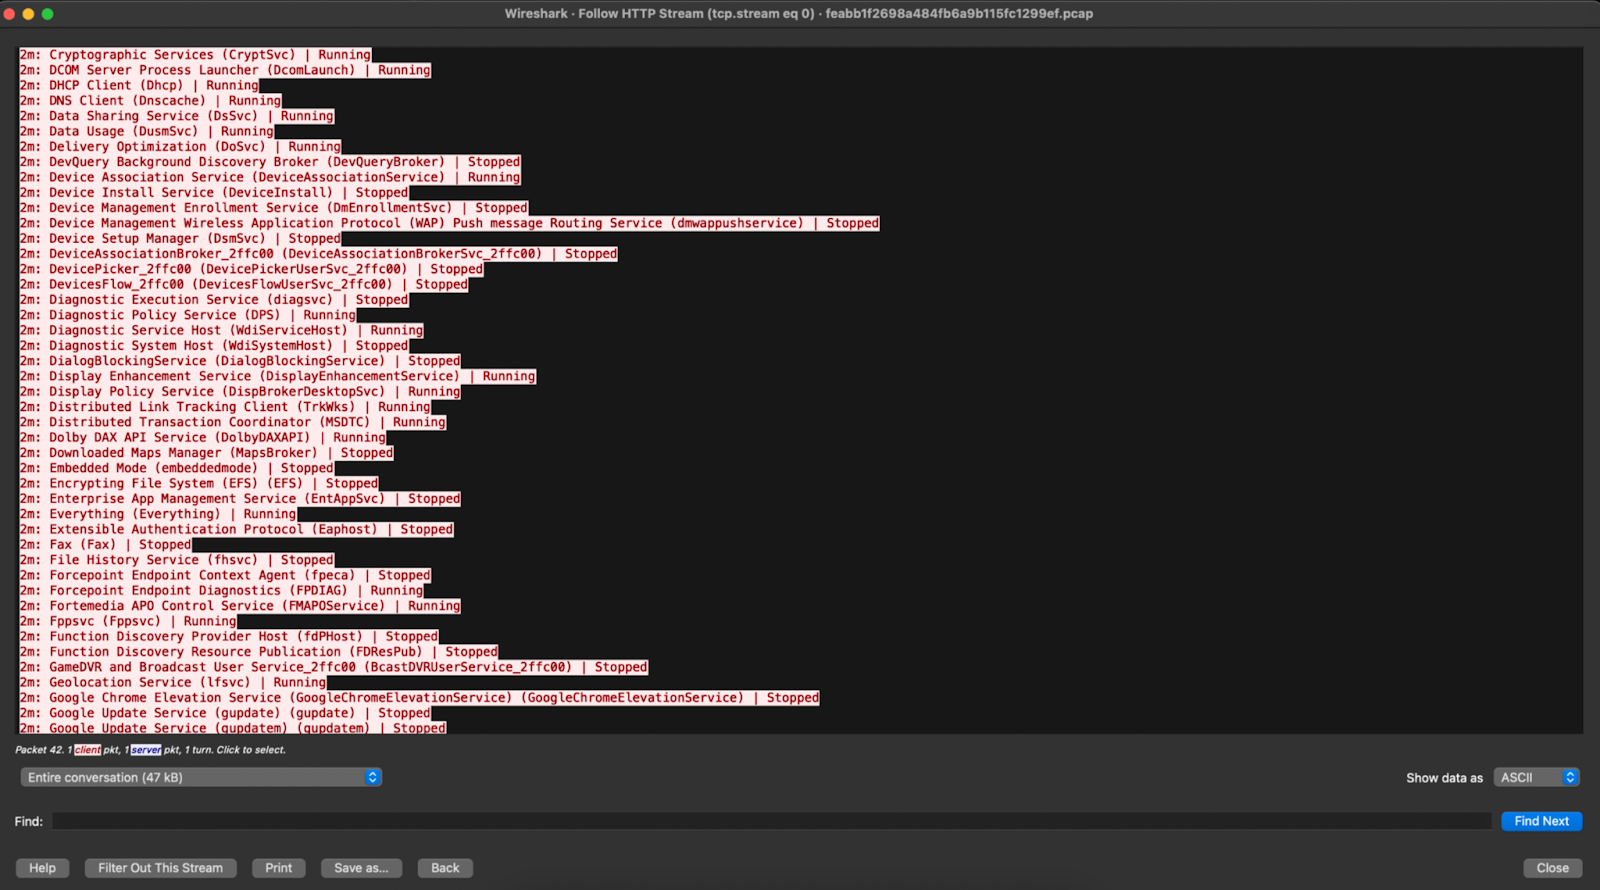Viewport: 1600px width, 890px height.
Task: Select the Dolby DAX API Service line
Action: tap(203, 437)
